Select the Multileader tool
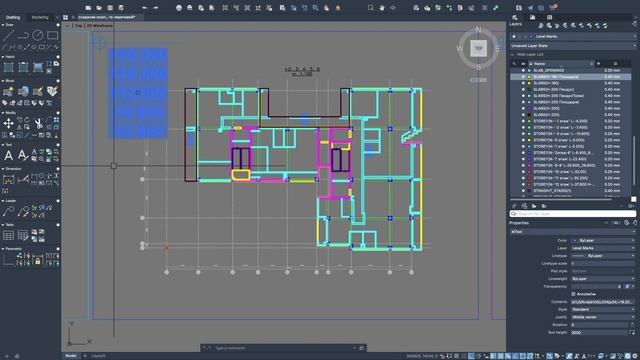 coord(23,211)
